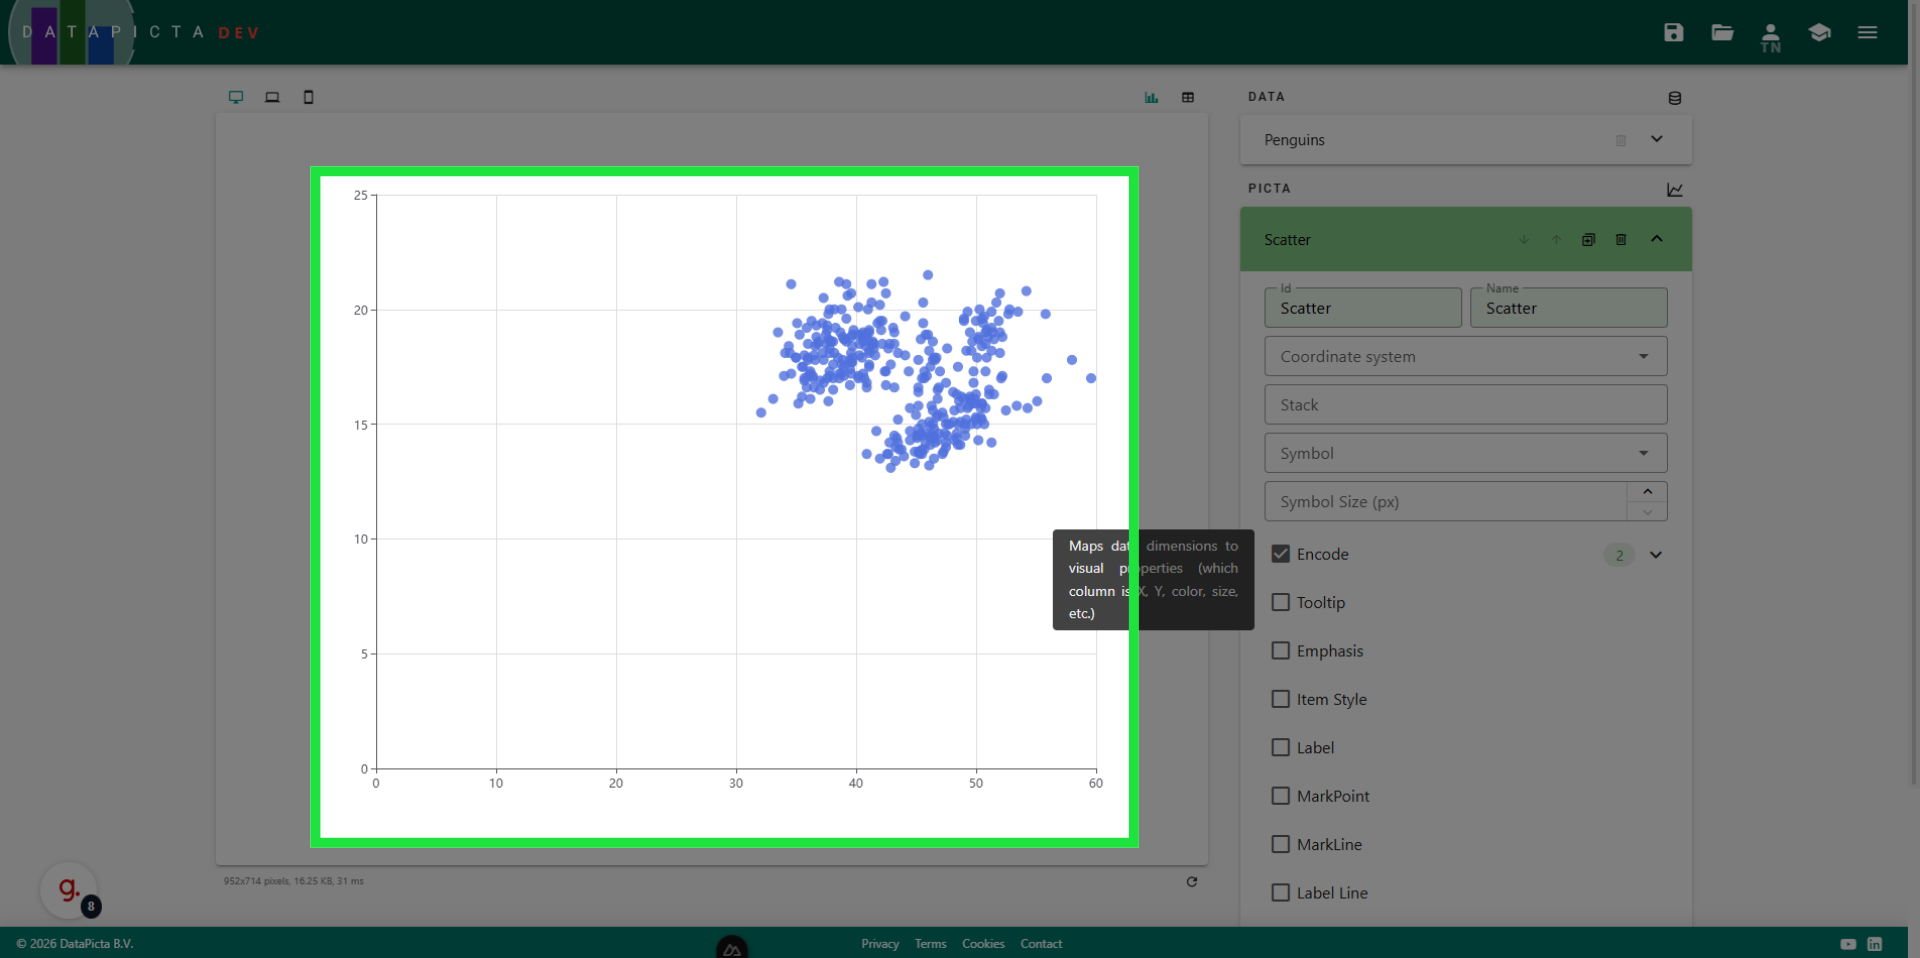Click the database icon beside DATA
1920x958 pixels.
1674,98
